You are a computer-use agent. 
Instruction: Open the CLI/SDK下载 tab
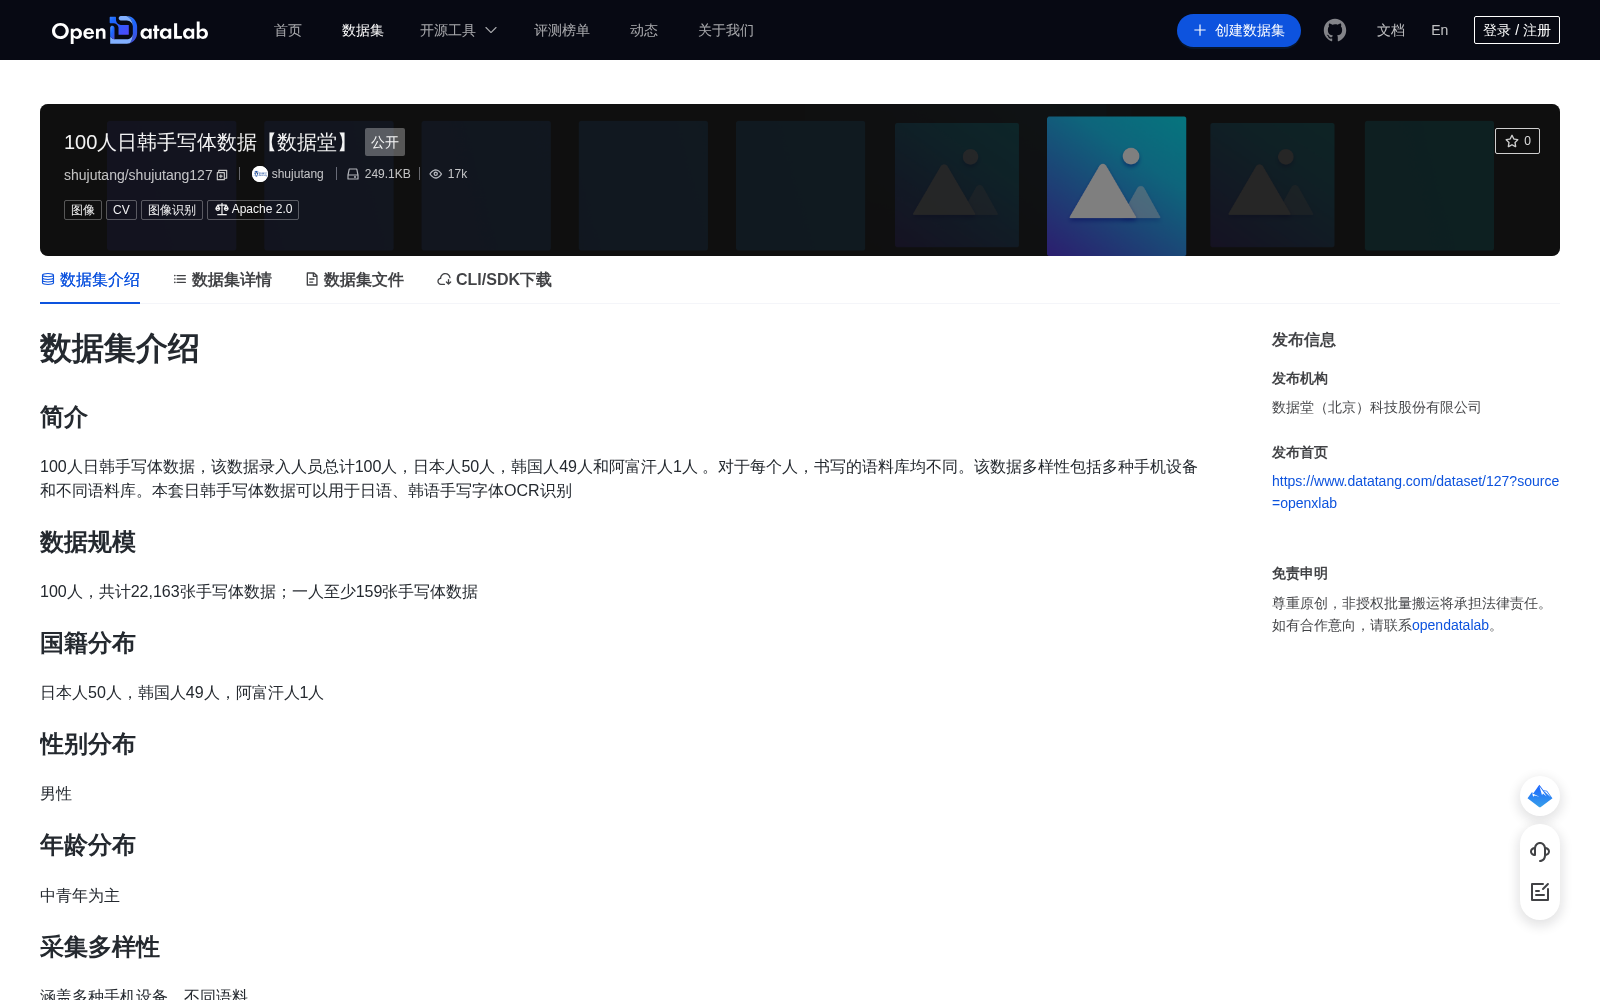coord(494,280)
